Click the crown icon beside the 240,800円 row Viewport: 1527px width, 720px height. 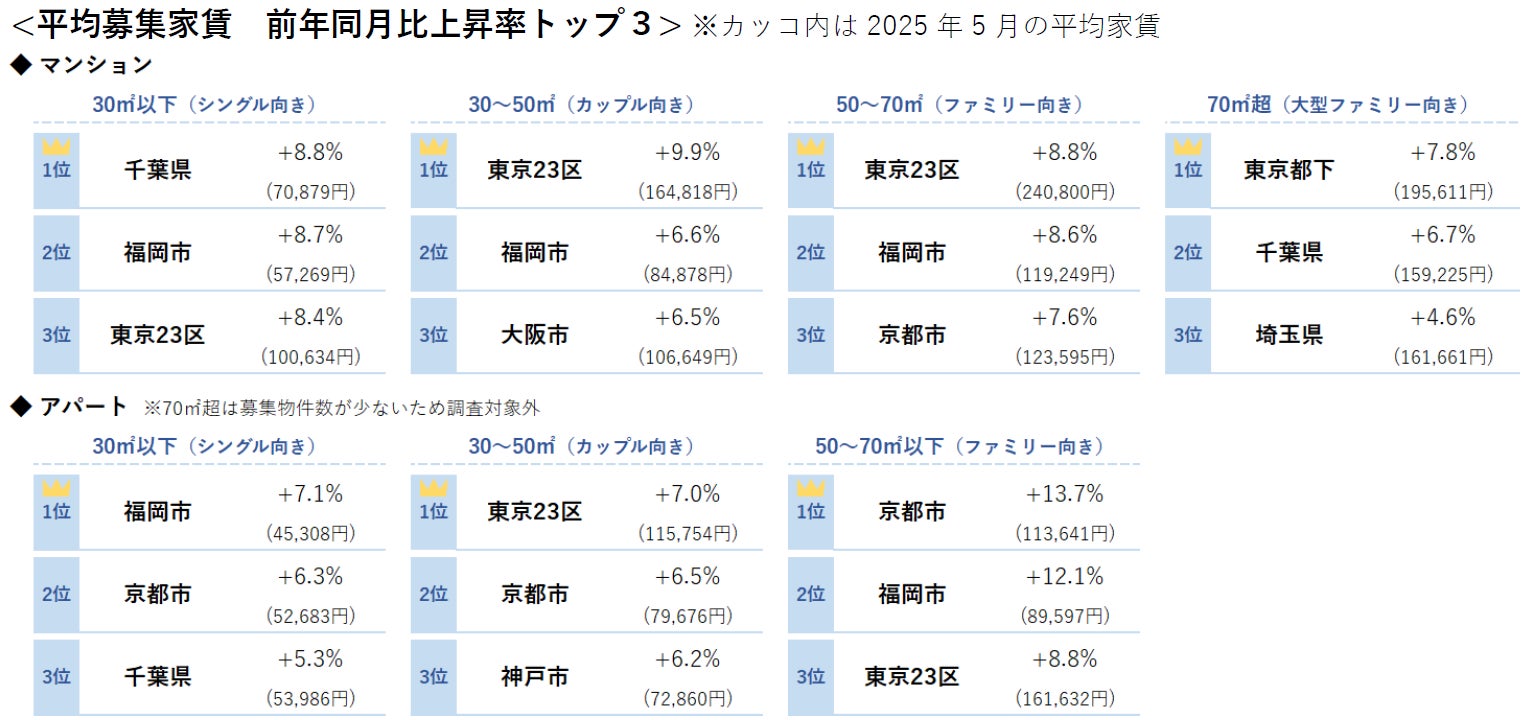810,147
